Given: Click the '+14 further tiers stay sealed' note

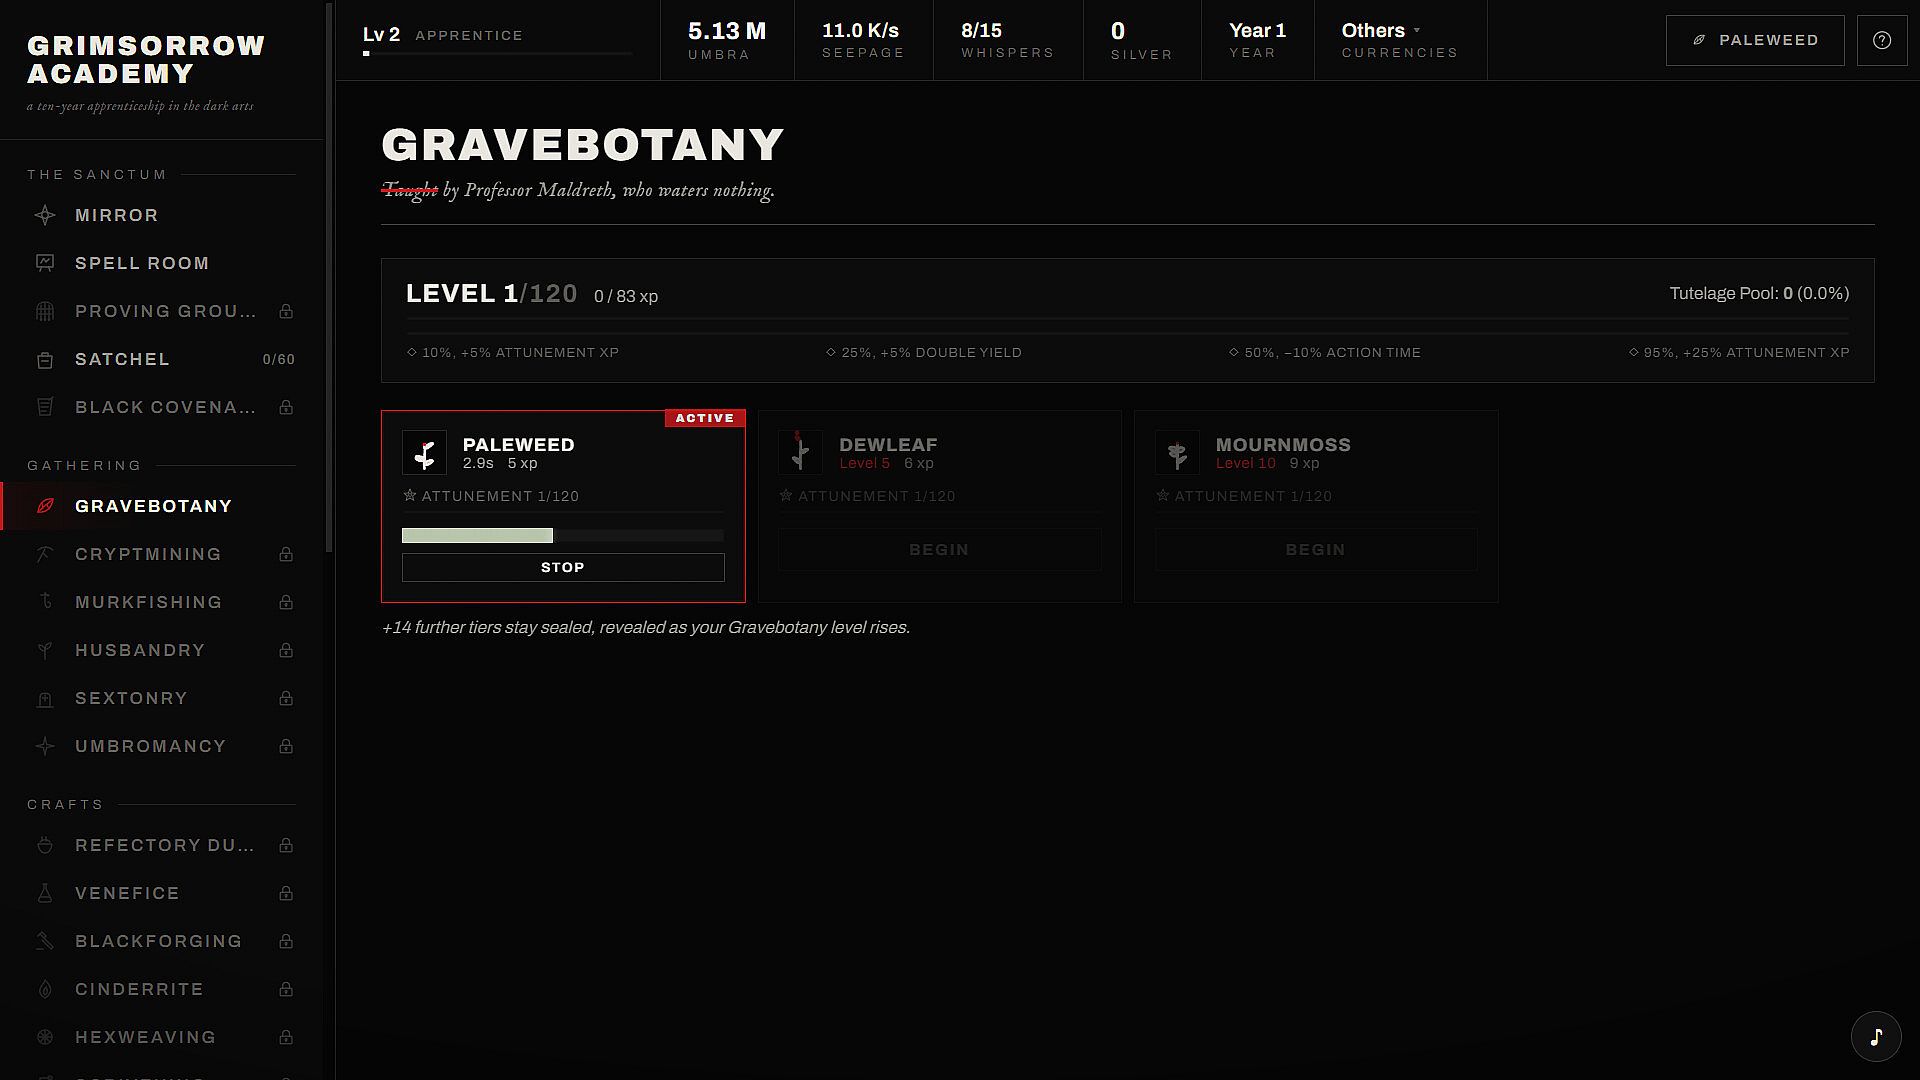Looking at the screenshot, I should 646,627.
